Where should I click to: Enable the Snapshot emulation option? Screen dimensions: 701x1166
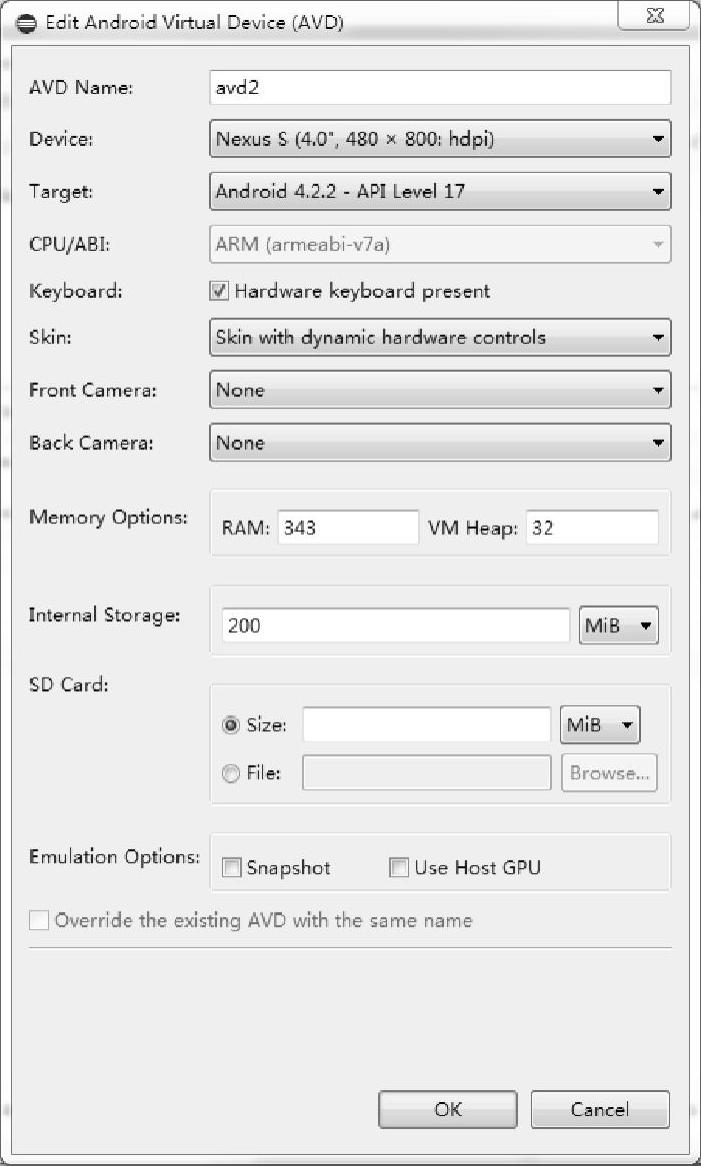232,868
